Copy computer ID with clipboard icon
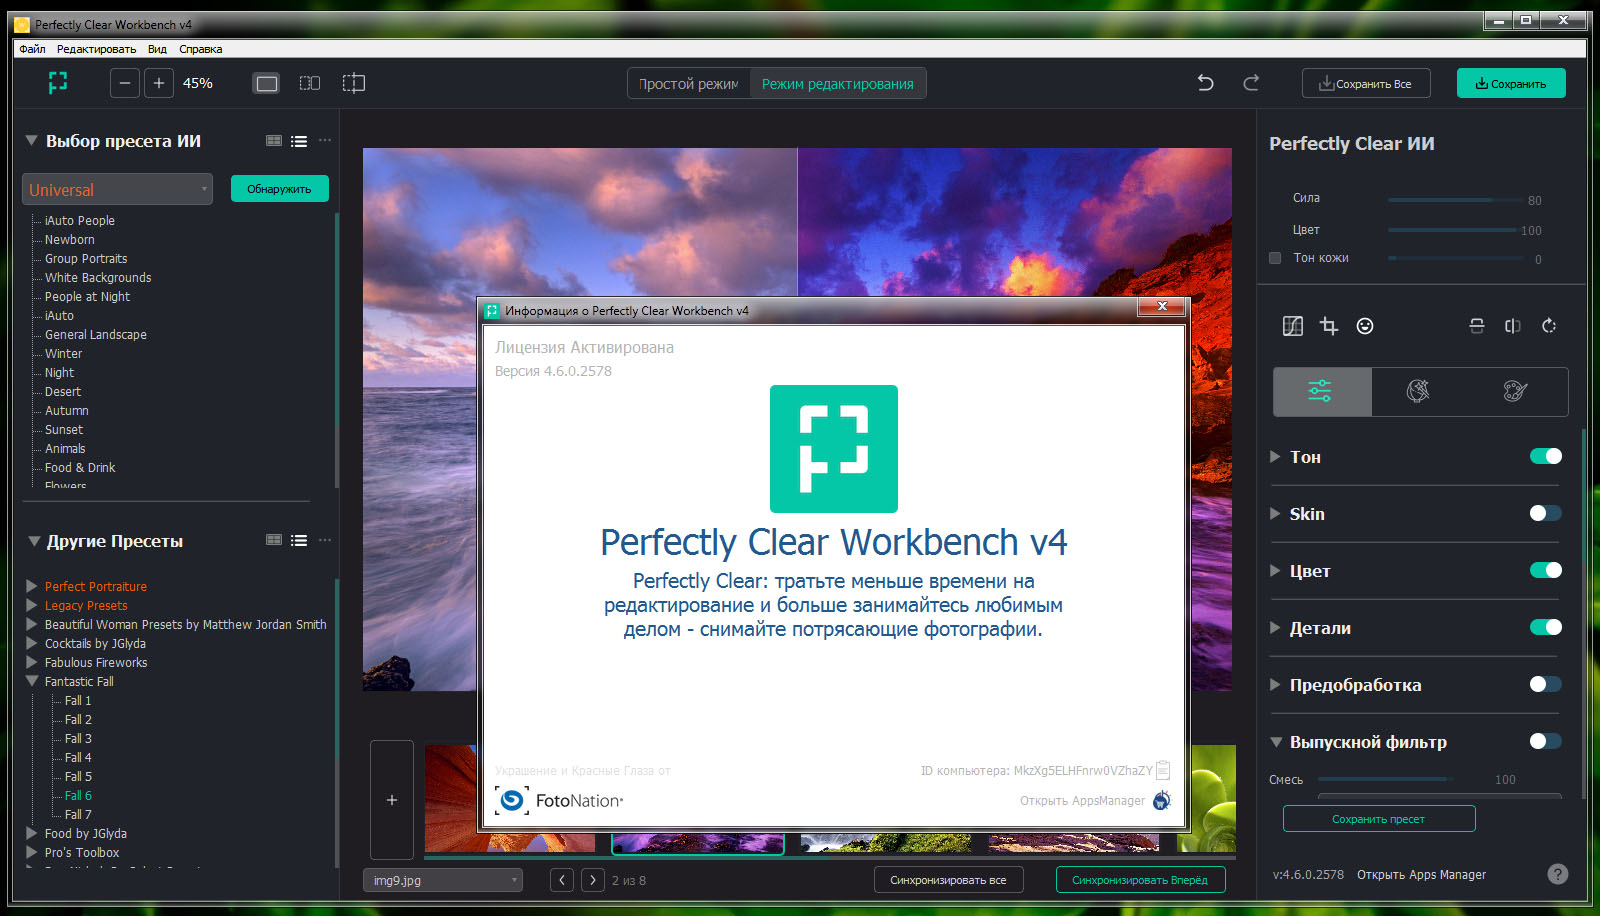This screenshot has width=1600, height=916. pyautogui.click(x=1163, y=770)
